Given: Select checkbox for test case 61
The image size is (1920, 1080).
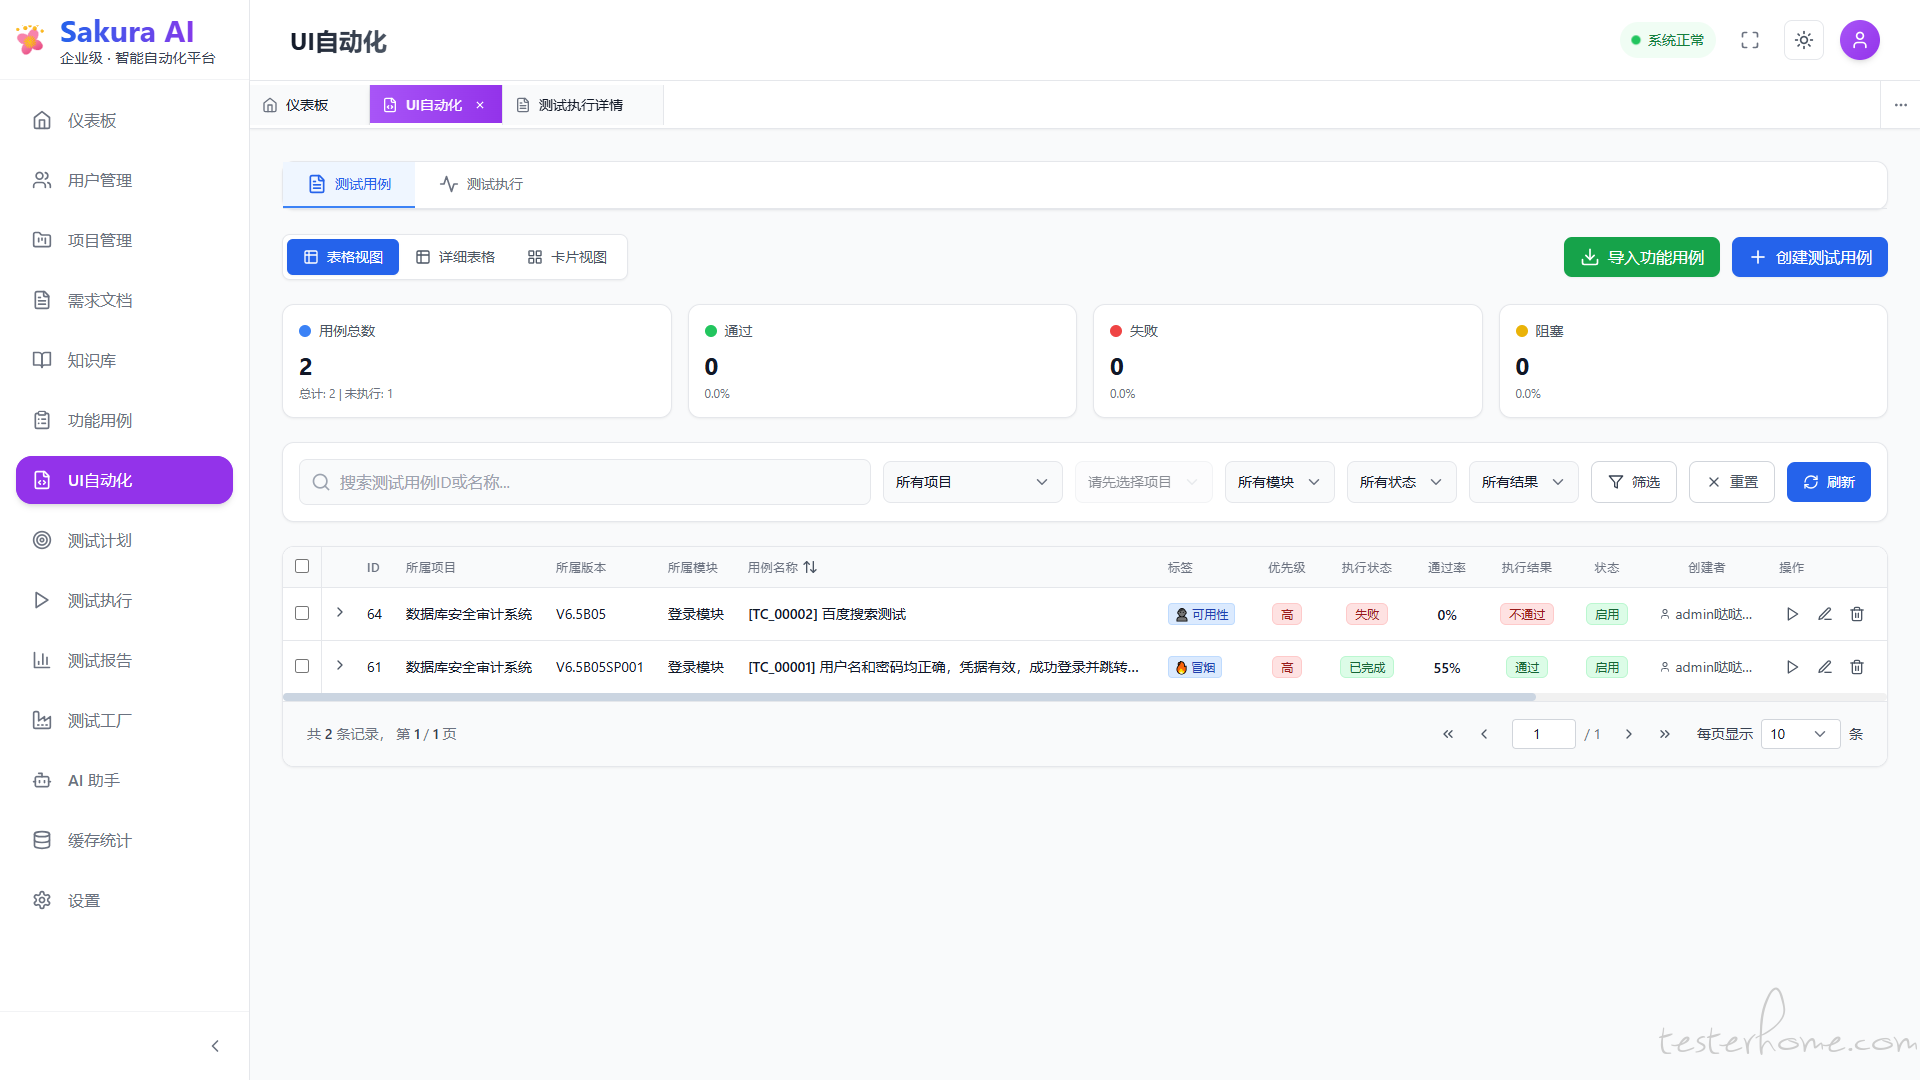Looking at the screenshot, I should pyautogui.click(x=302, y=666).
